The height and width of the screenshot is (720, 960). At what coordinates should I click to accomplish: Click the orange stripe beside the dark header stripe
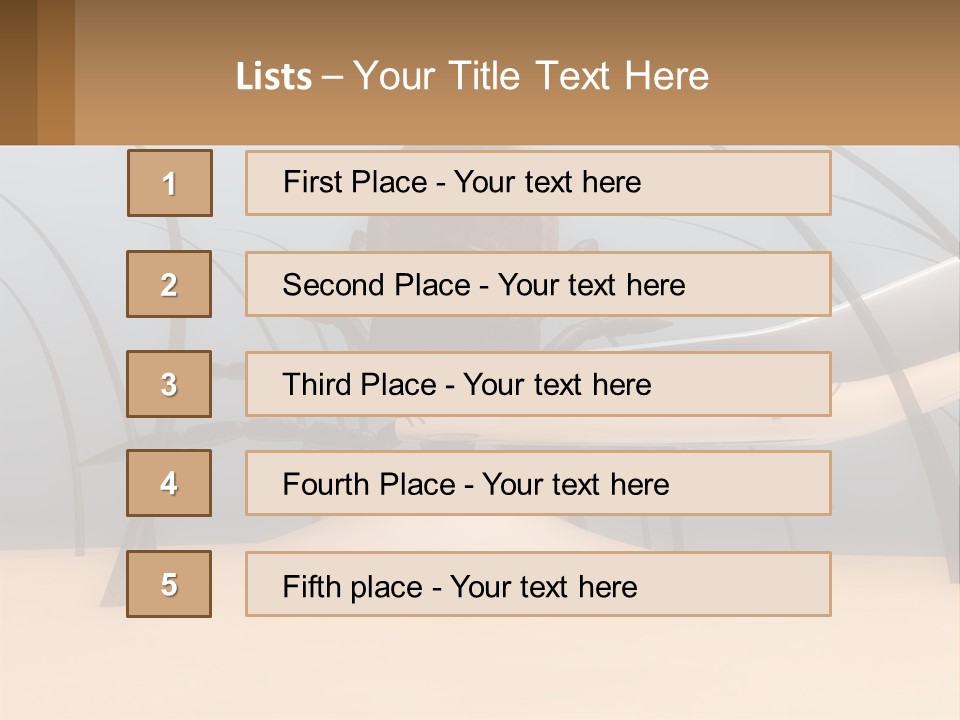56,72
